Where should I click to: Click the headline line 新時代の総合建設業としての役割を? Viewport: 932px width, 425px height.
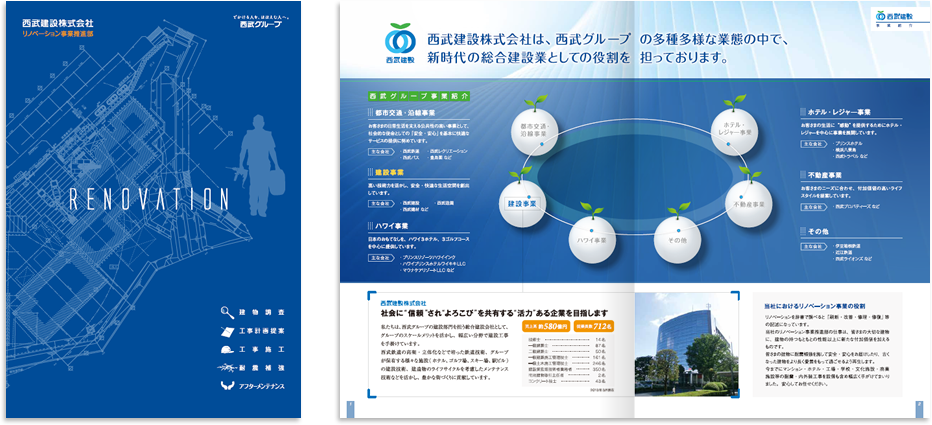[x=528, y=59]
